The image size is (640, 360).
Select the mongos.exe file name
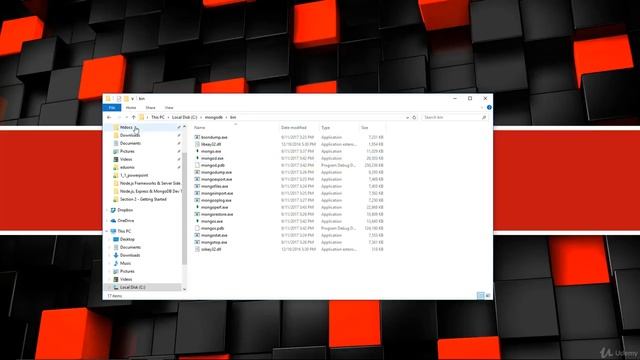pyautogui.click(x=212, y=221)
